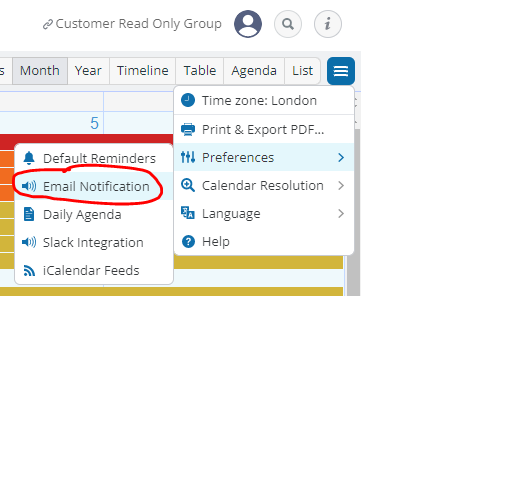The image size is (512, 498).
Task: Expand the Preferences submenu arrow
Action: (x=341, y=157)
